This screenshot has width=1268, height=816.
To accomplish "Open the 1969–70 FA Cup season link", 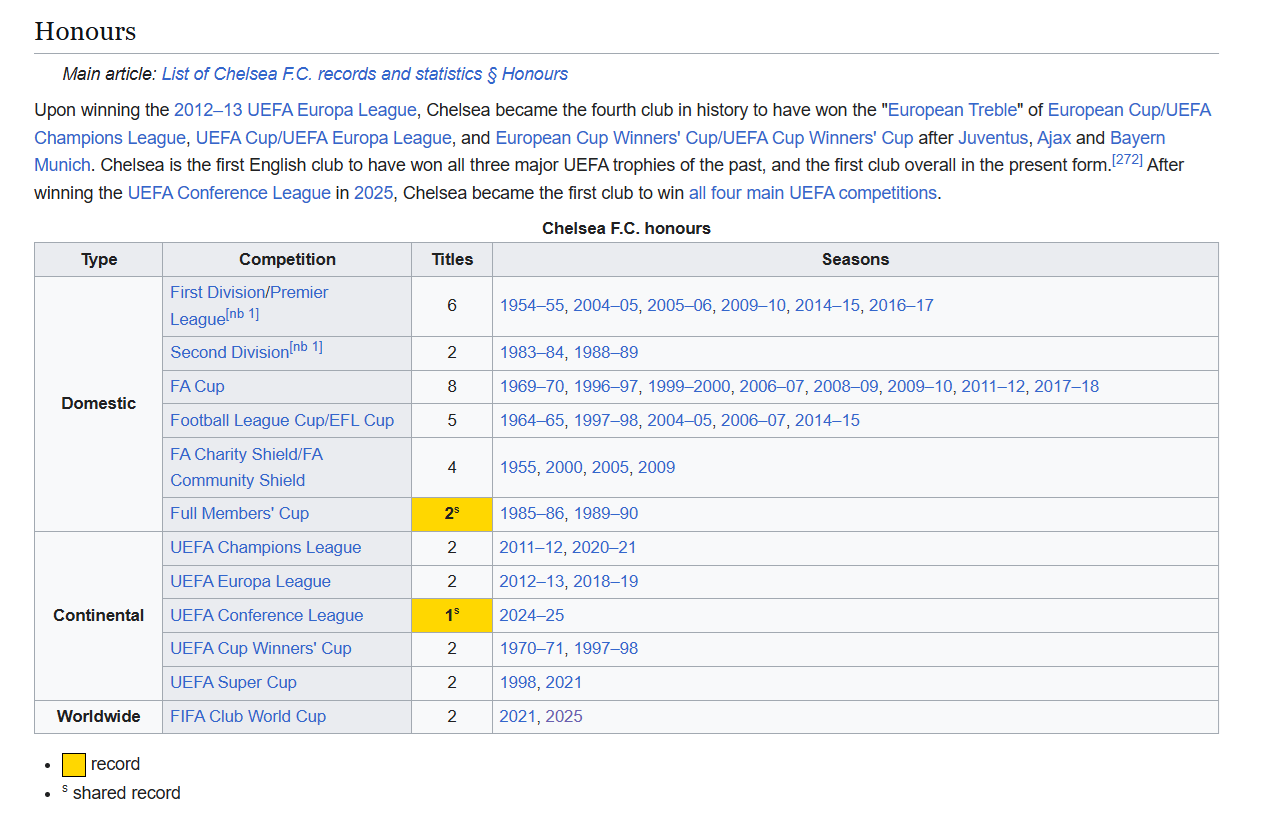I will [x=532, y=387].
